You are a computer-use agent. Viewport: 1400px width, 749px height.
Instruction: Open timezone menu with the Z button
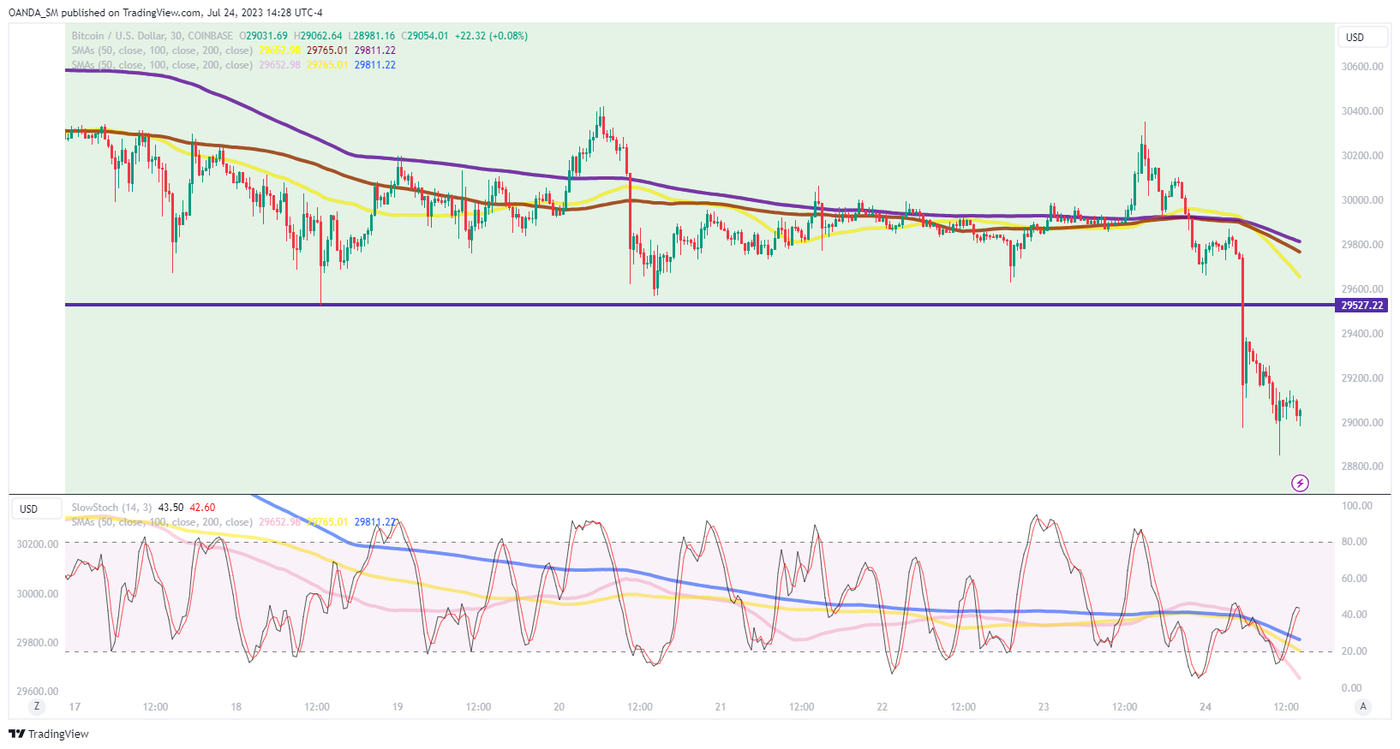(x=37, y=706)
